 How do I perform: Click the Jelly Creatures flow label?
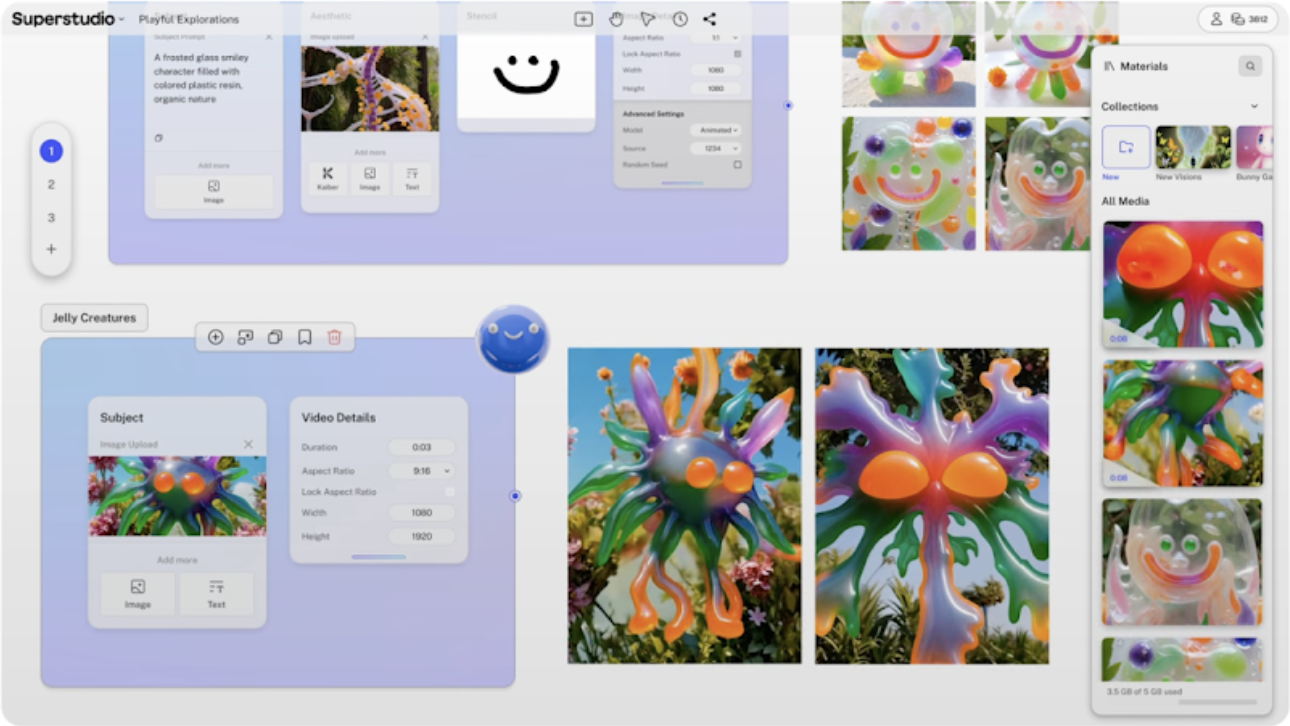click(x=94, y=318)
